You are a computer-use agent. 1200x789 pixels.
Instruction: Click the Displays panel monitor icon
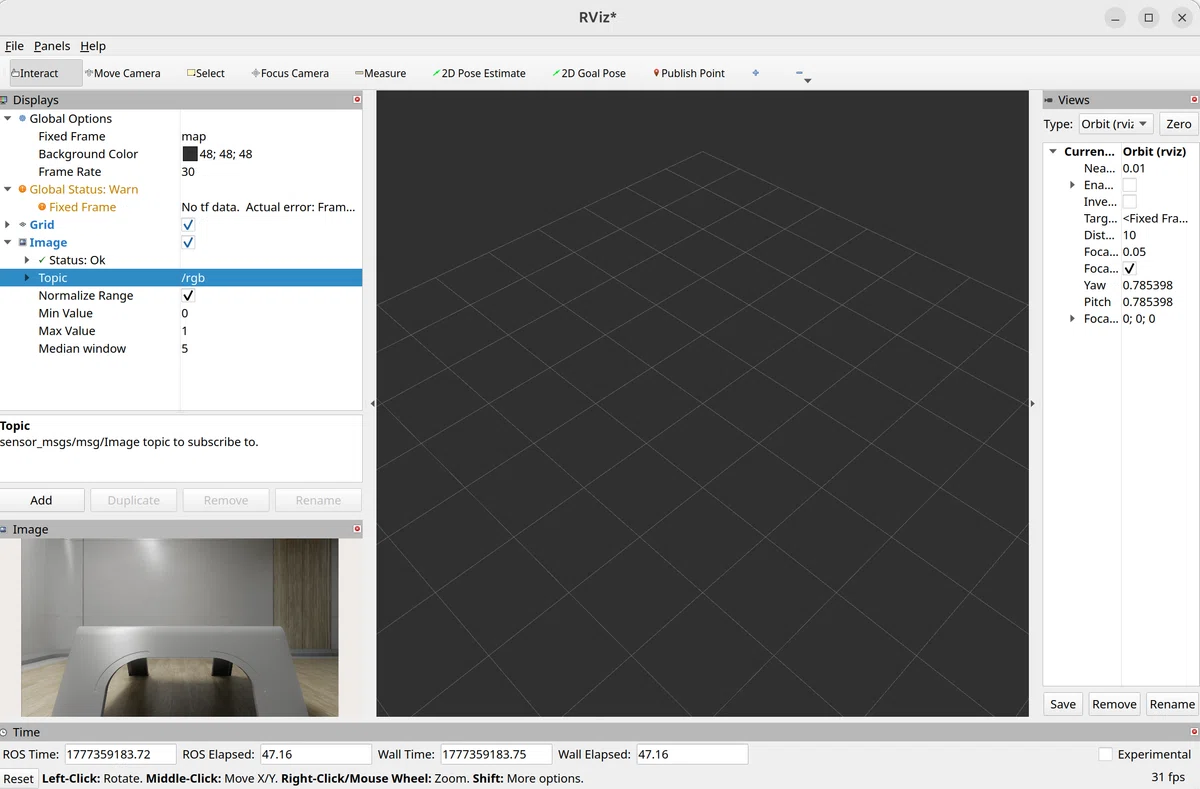click(x=5, y=100)
